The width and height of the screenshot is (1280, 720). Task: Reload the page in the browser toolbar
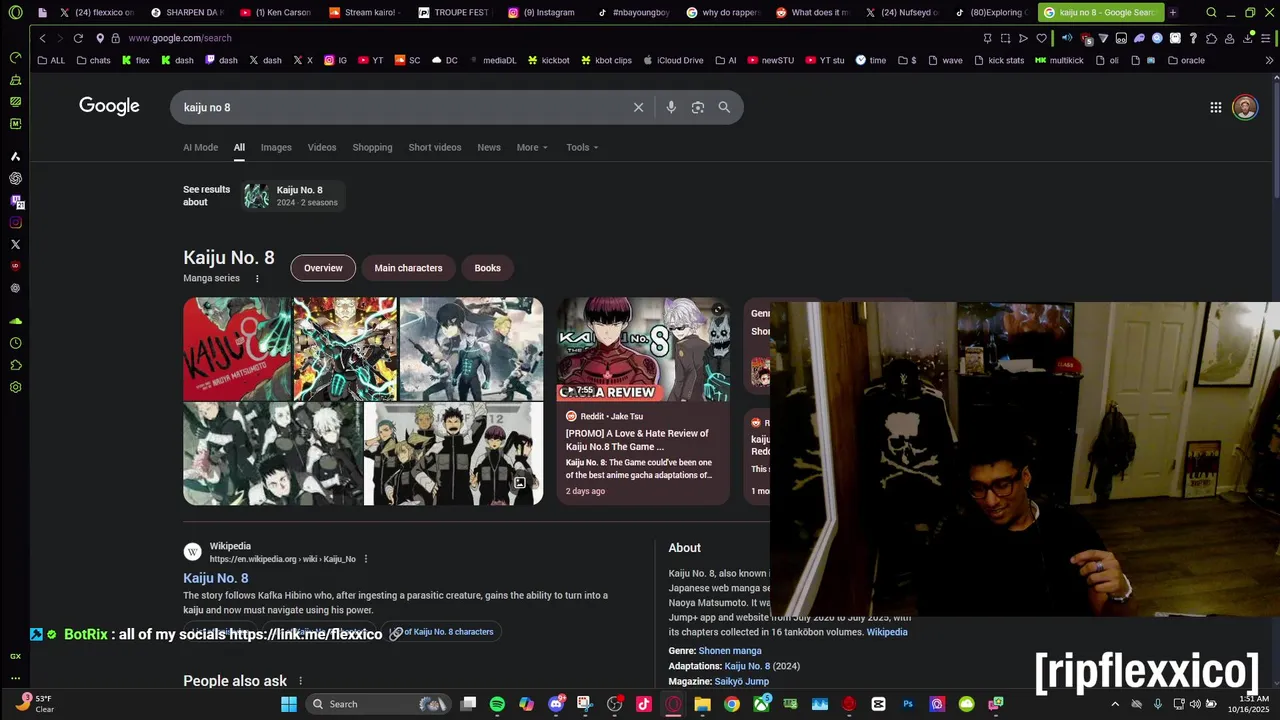click(x=78, y=38)
